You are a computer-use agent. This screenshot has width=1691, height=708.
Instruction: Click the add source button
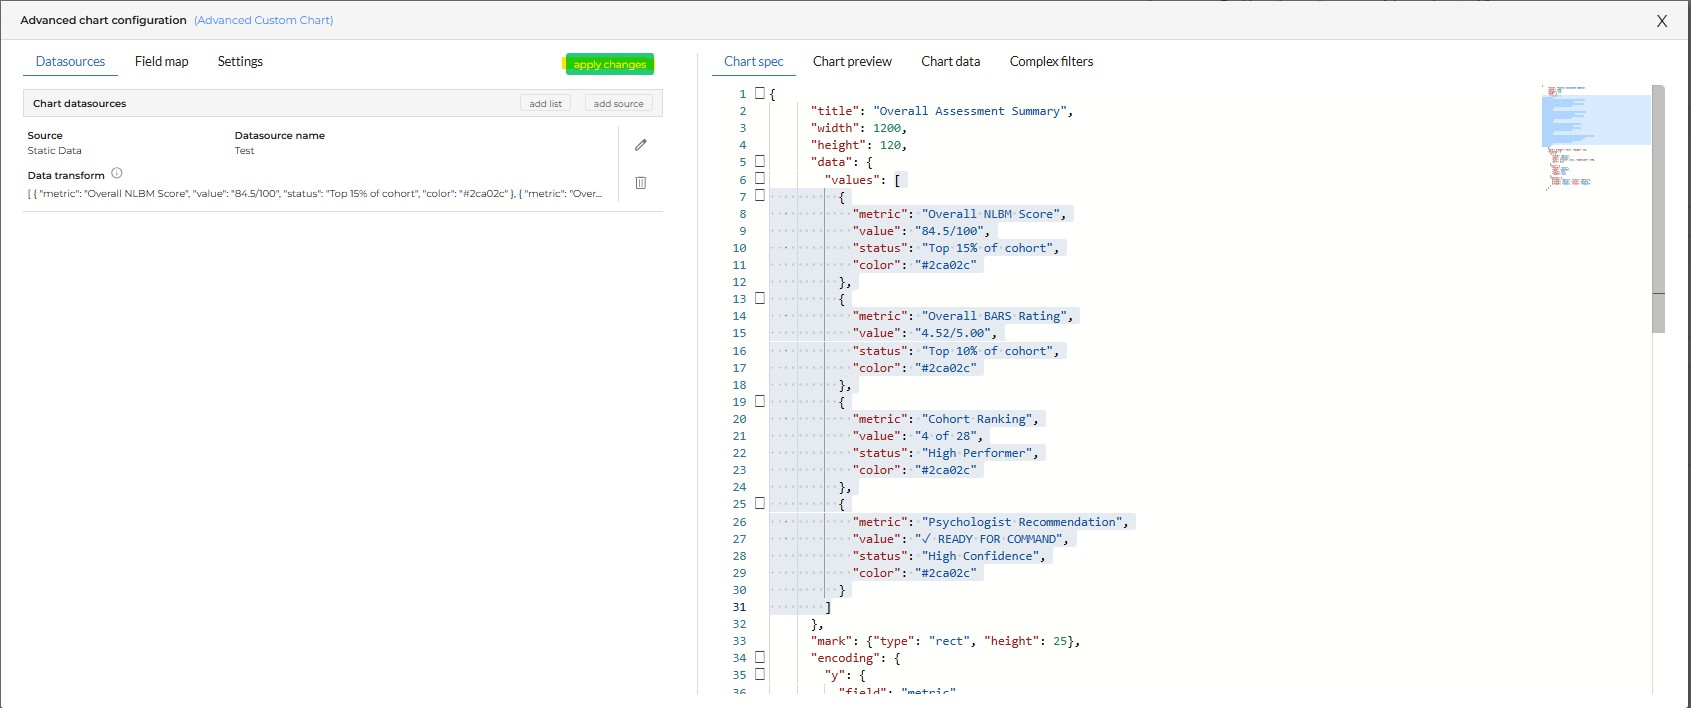tap(618, 103)
